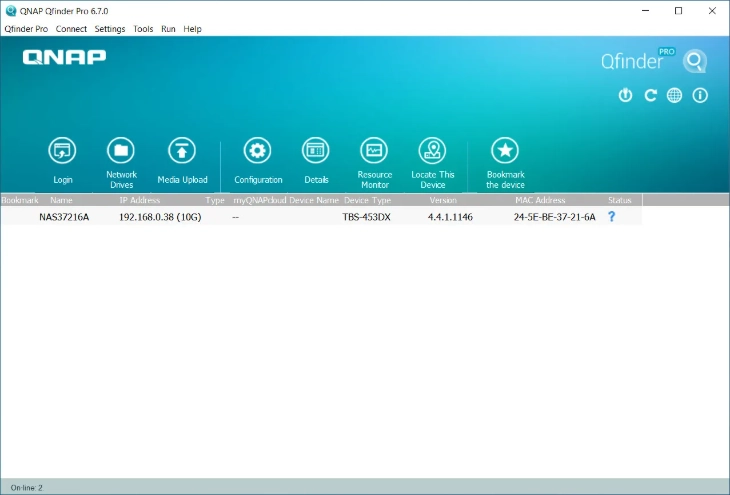This screenshot has height=495, width=730.
Task: Open the Connect menu
Action: click(71, 29)
